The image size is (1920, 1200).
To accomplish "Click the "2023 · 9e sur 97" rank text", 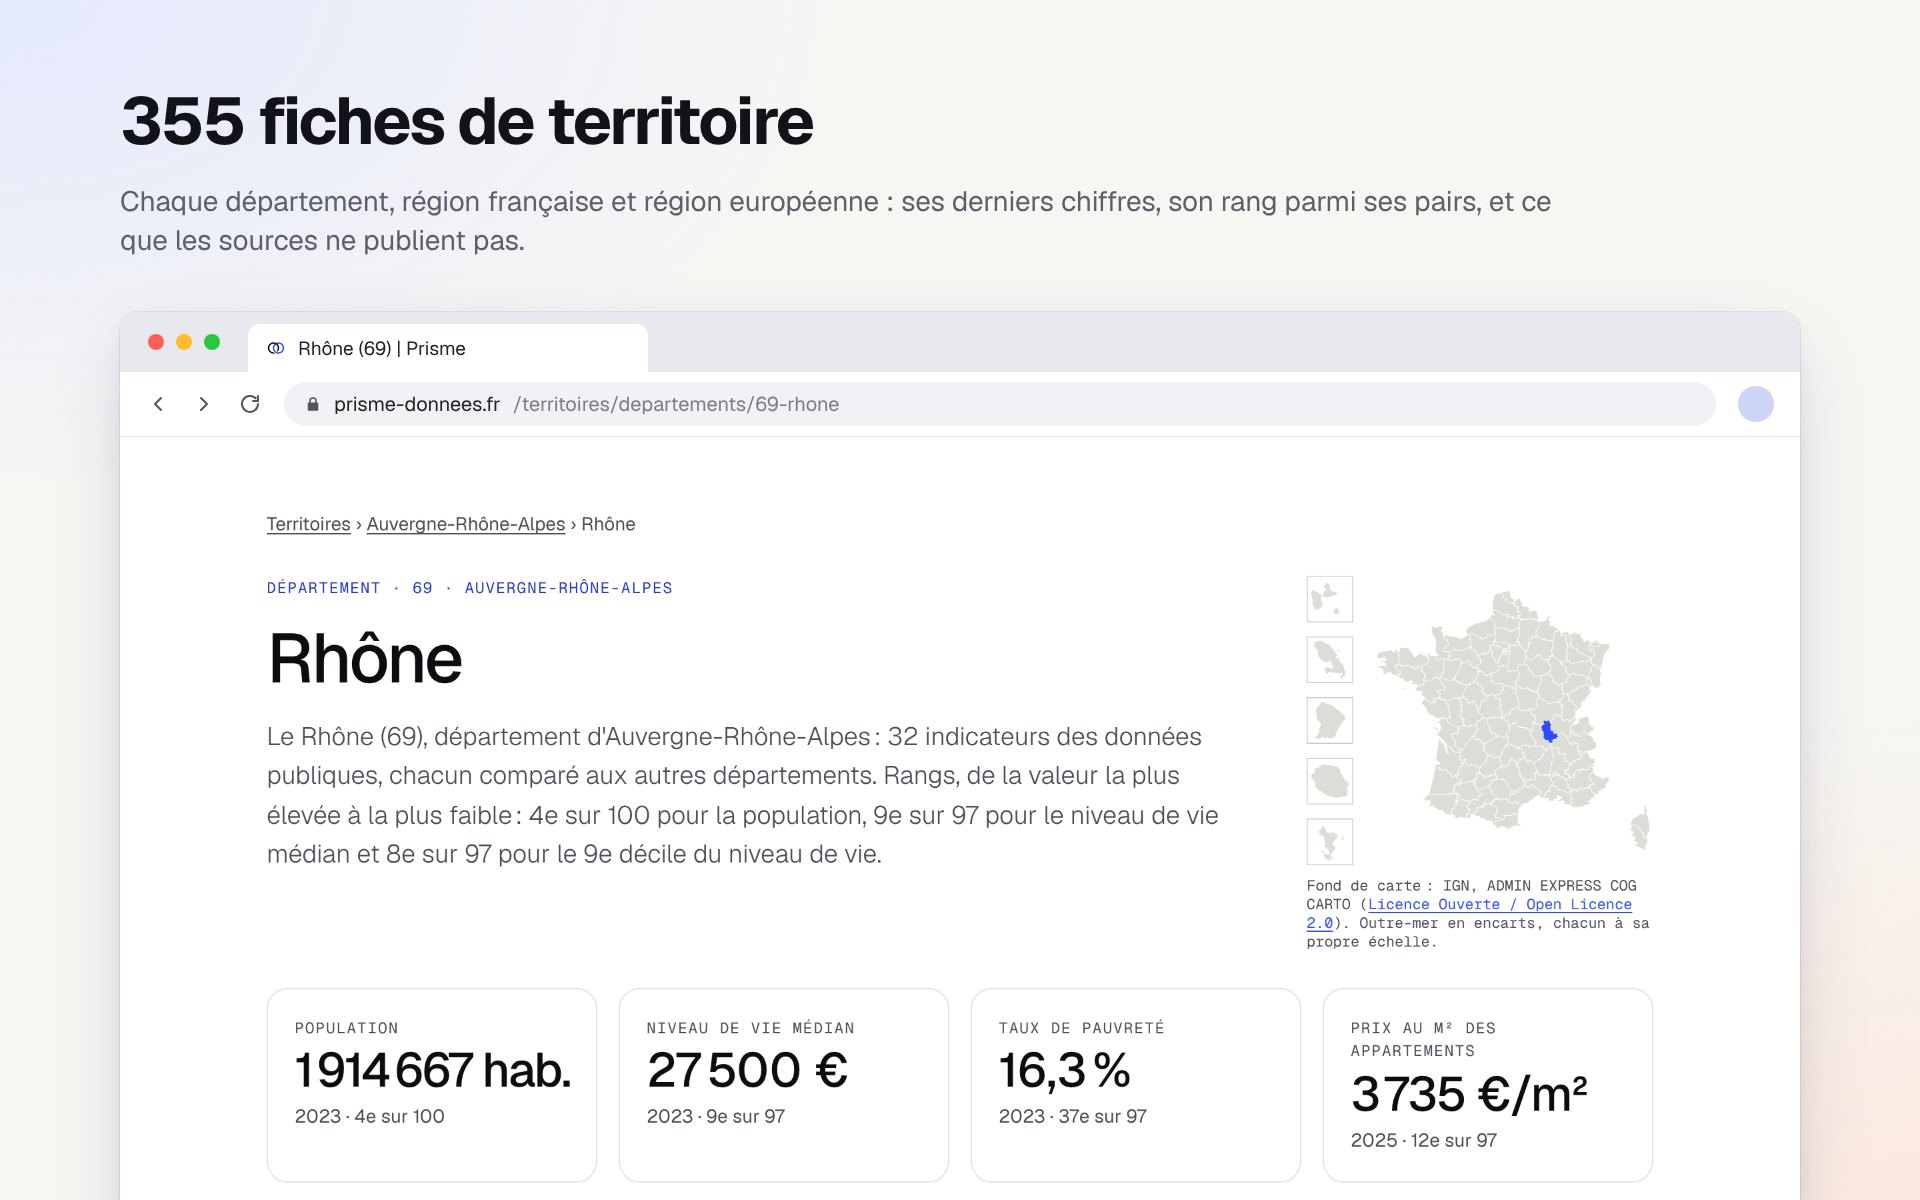I will (716, 1116).
